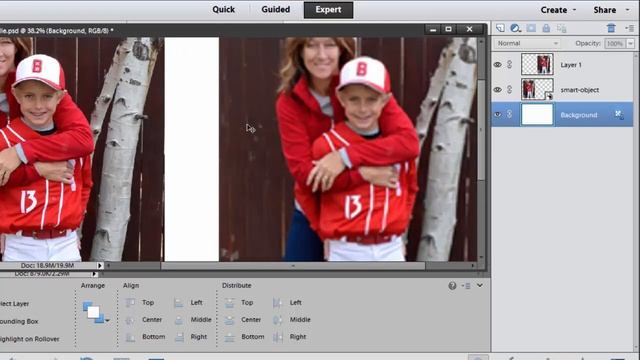Lock transparent pixels icon
This screenshot has width=640, height=360.
(562, 28)
